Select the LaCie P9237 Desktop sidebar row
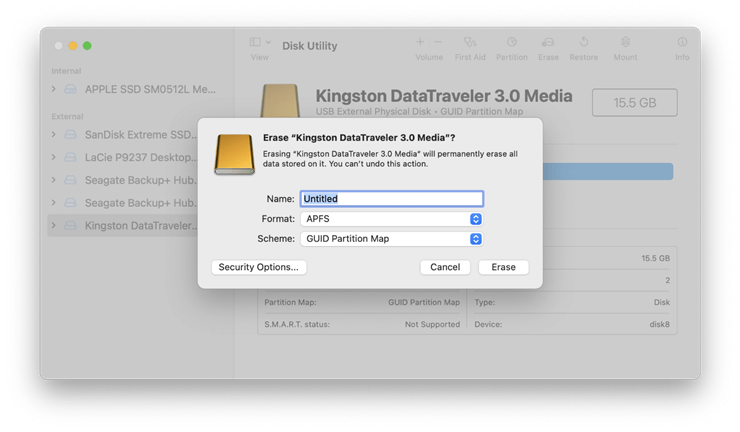This screenshot has width=740, height=432. coord(124,157)
